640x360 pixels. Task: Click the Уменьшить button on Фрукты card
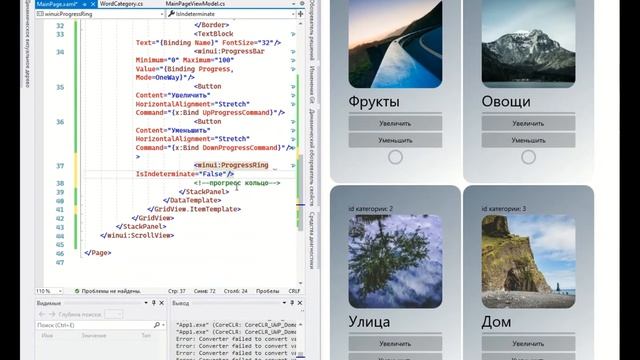coord(395,140)
